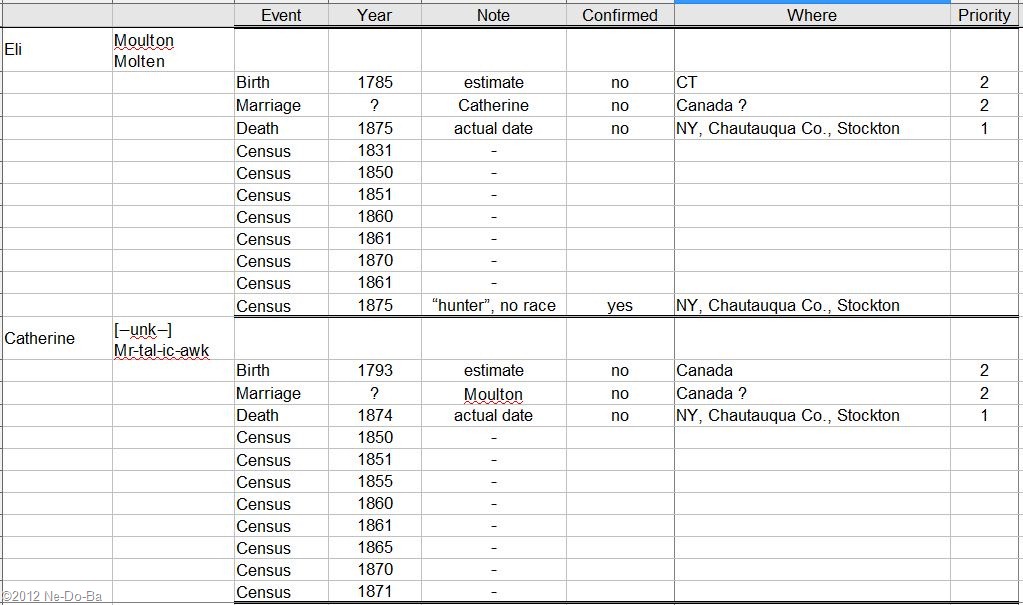Select the "yes" confirmed cell
Image resolution: width=1023 pixels, height=605 pixels.
(620, 306)
